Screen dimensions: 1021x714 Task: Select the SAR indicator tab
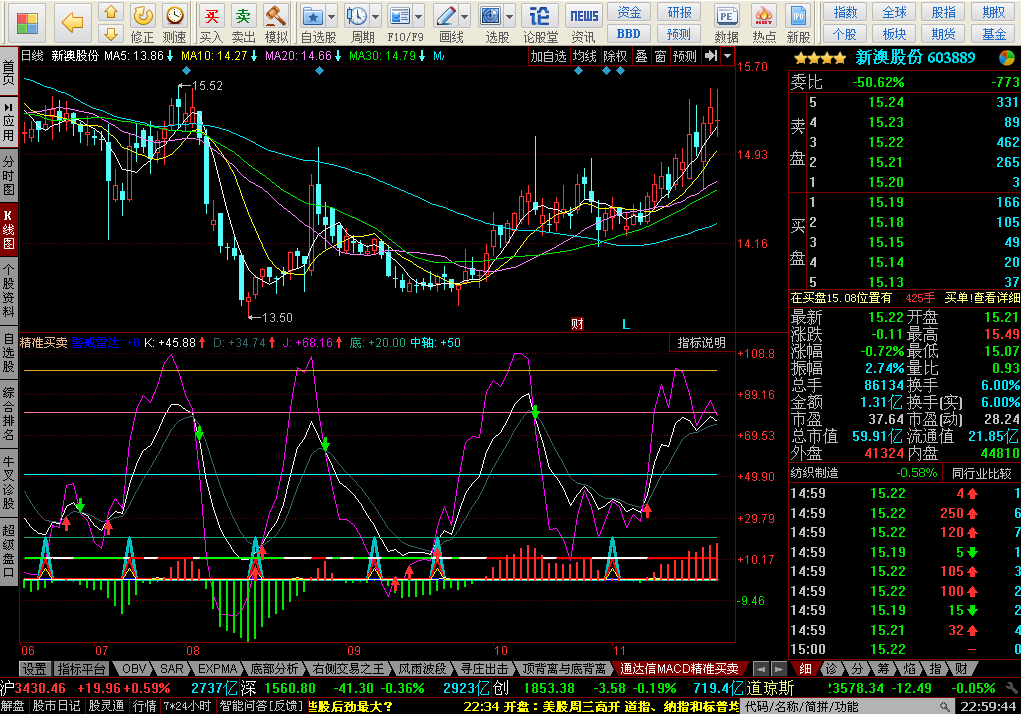click(172, 669)
